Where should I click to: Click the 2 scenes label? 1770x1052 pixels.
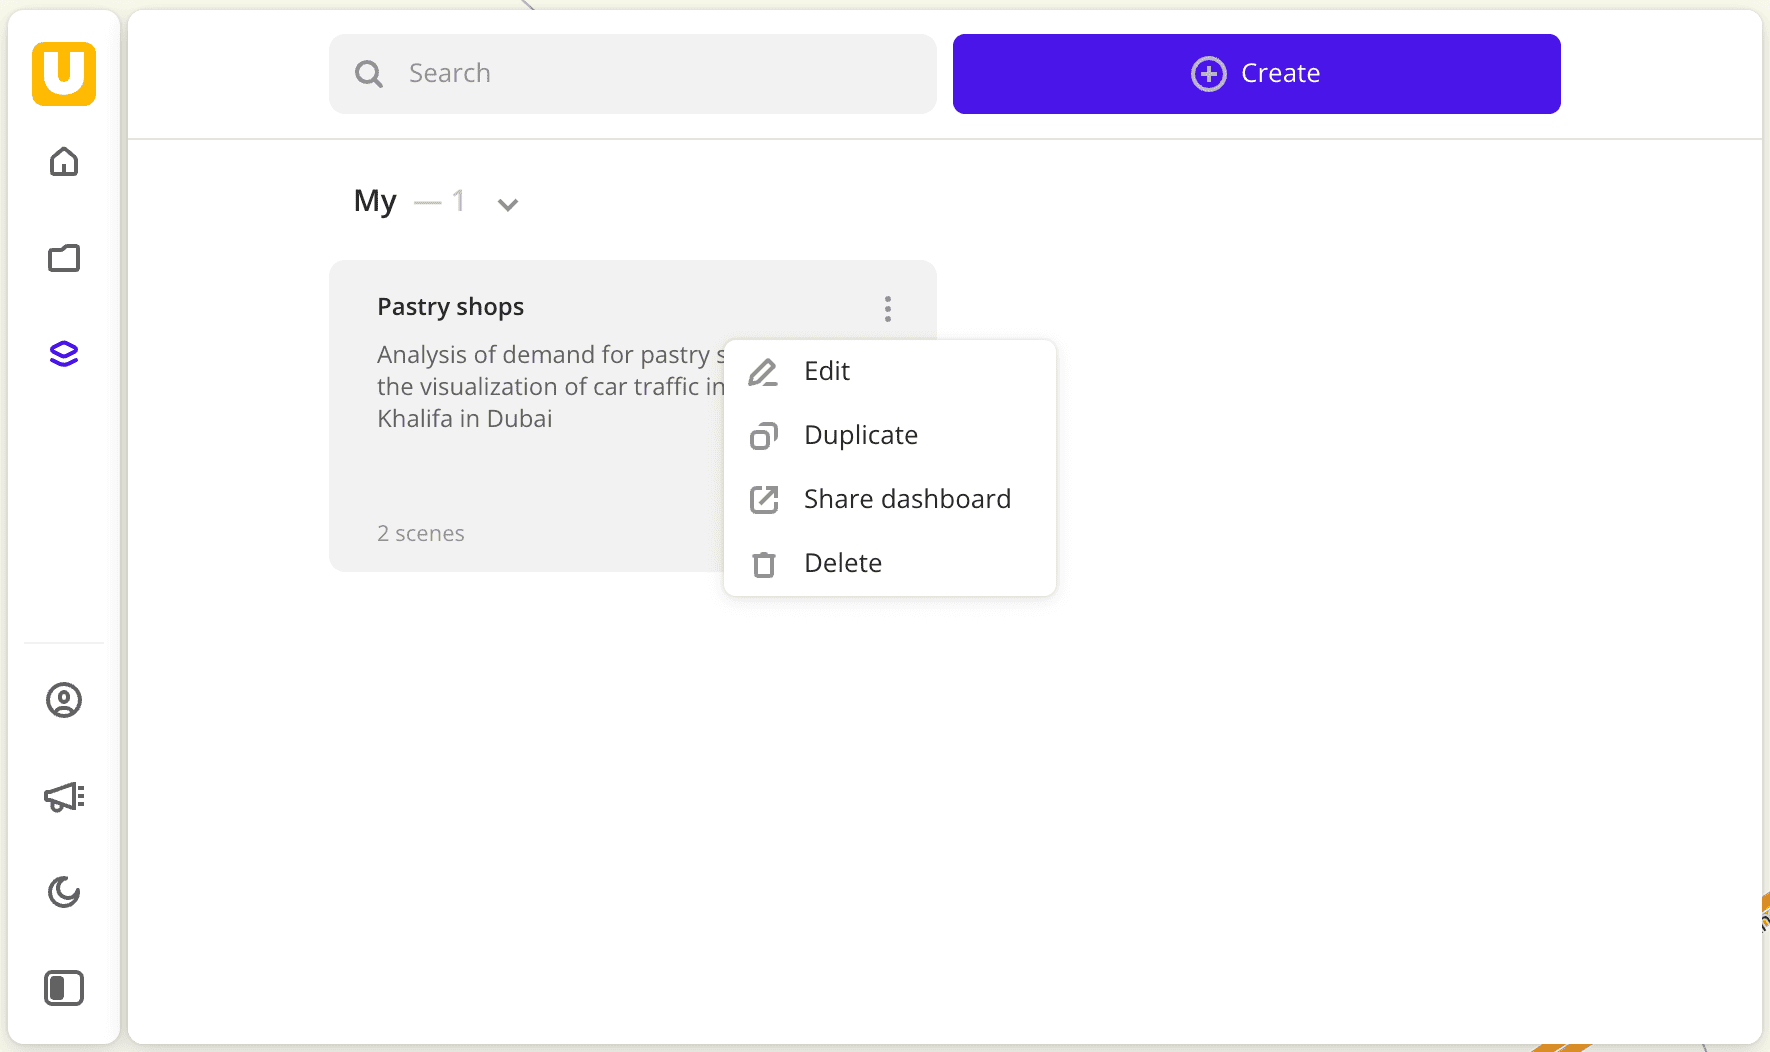[x=421, y=534]
